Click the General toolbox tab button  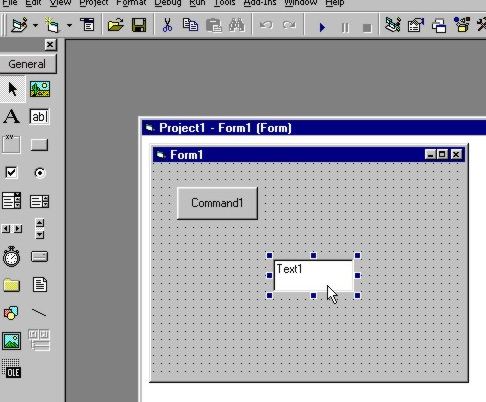click(28, 64)
